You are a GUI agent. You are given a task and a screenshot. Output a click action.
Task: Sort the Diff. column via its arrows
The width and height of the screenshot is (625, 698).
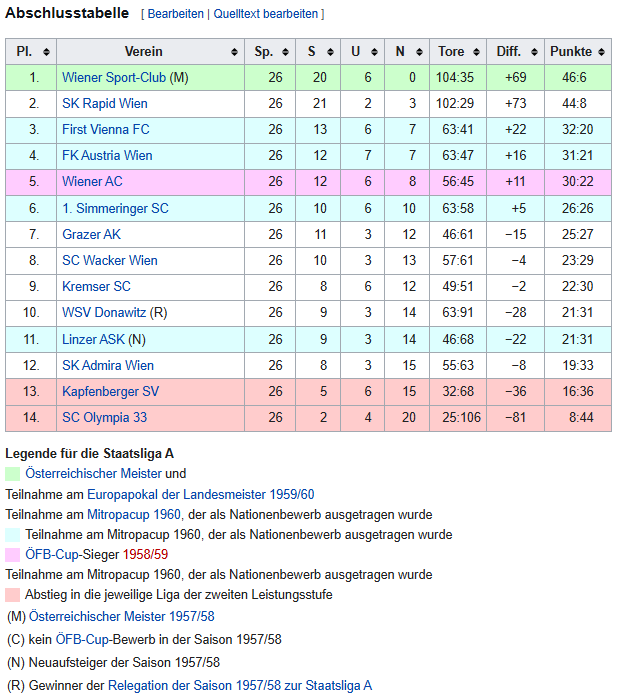click(x=535, y=52)
